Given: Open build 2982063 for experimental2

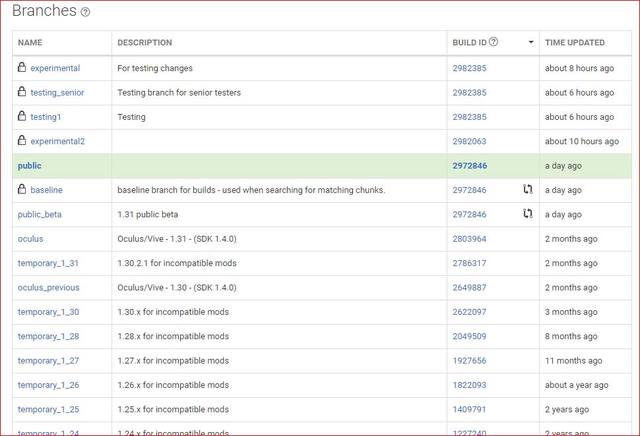Looking at the screenshot, I should click(x=469, y=141).
